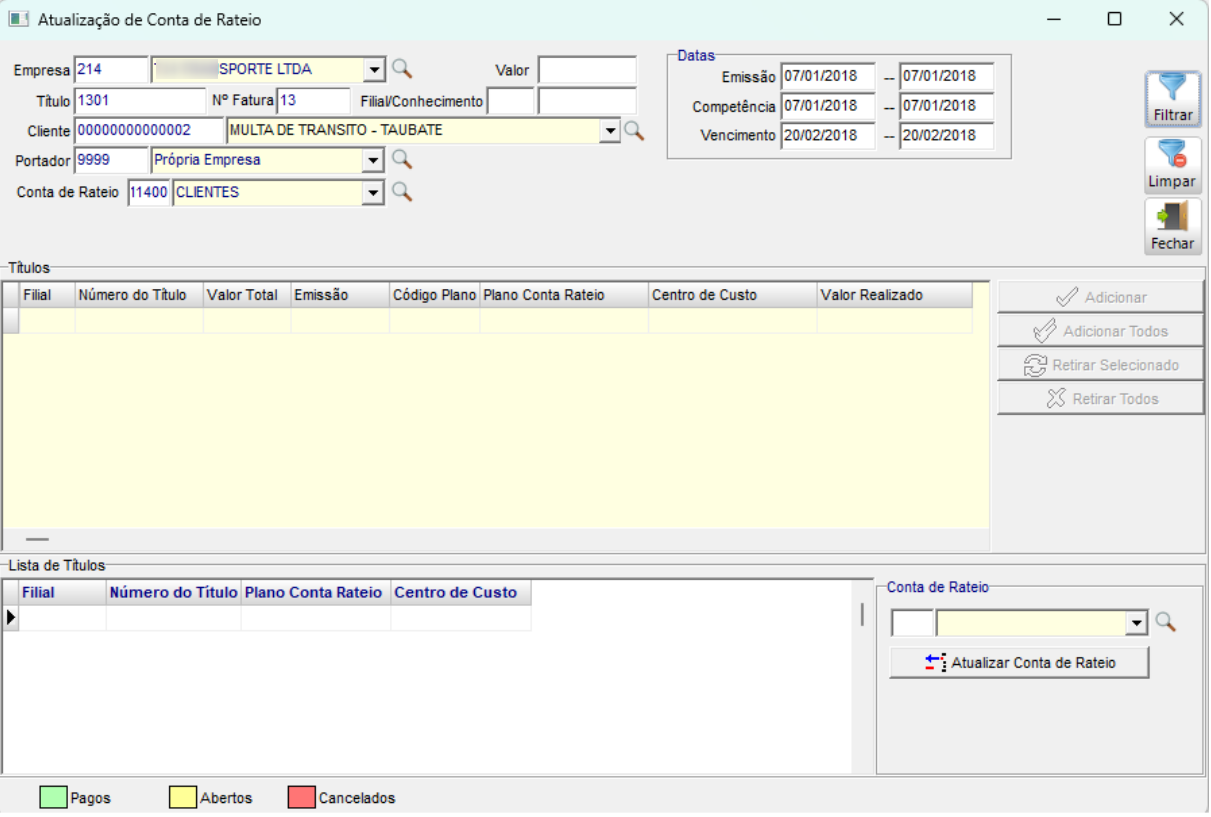Click the Título number input field

click(x=140, y=100)
